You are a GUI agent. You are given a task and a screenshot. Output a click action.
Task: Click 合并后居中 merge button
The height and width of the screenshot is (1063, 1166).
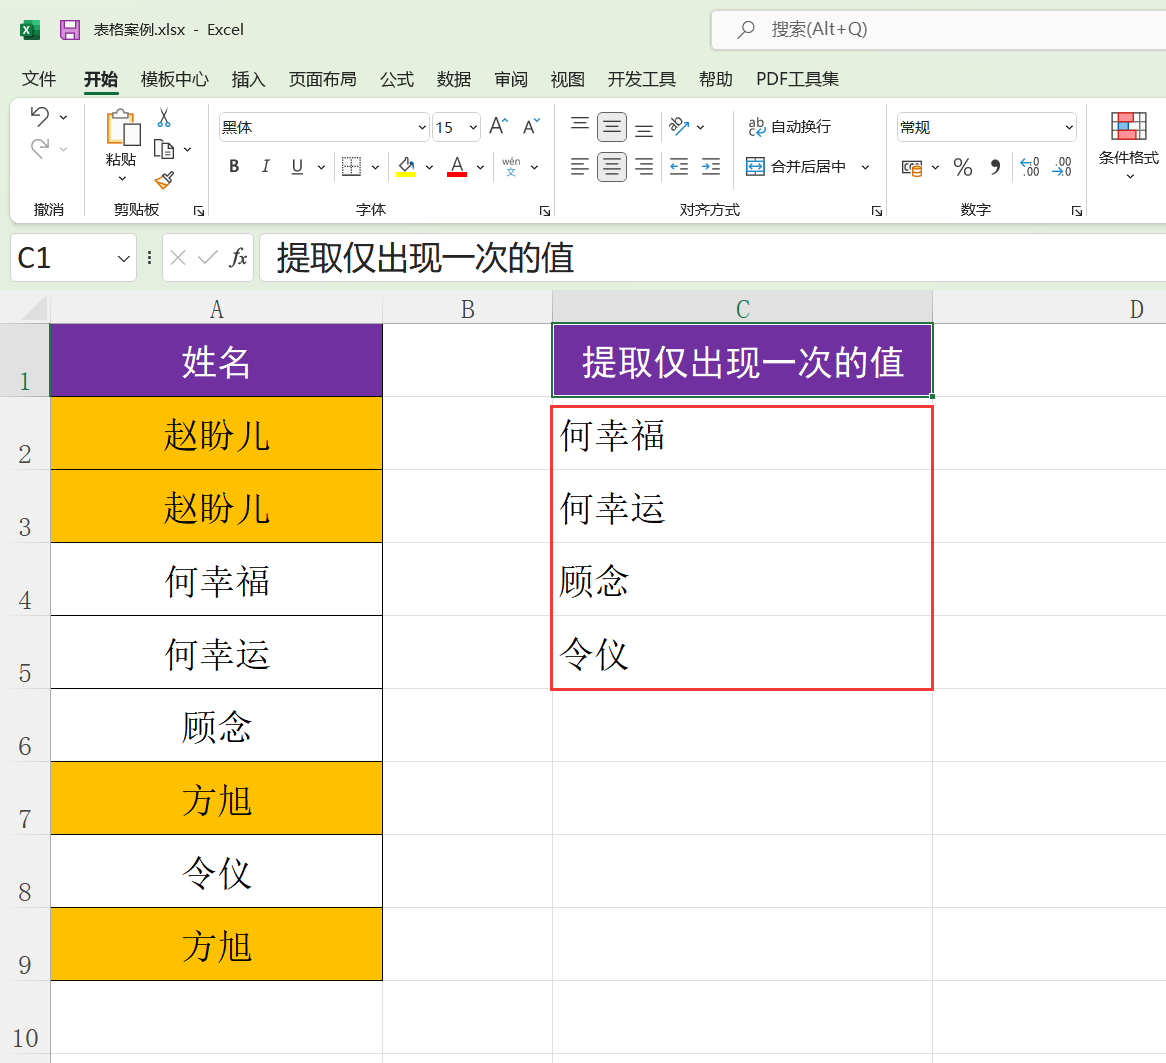click(x=796, y=167)
